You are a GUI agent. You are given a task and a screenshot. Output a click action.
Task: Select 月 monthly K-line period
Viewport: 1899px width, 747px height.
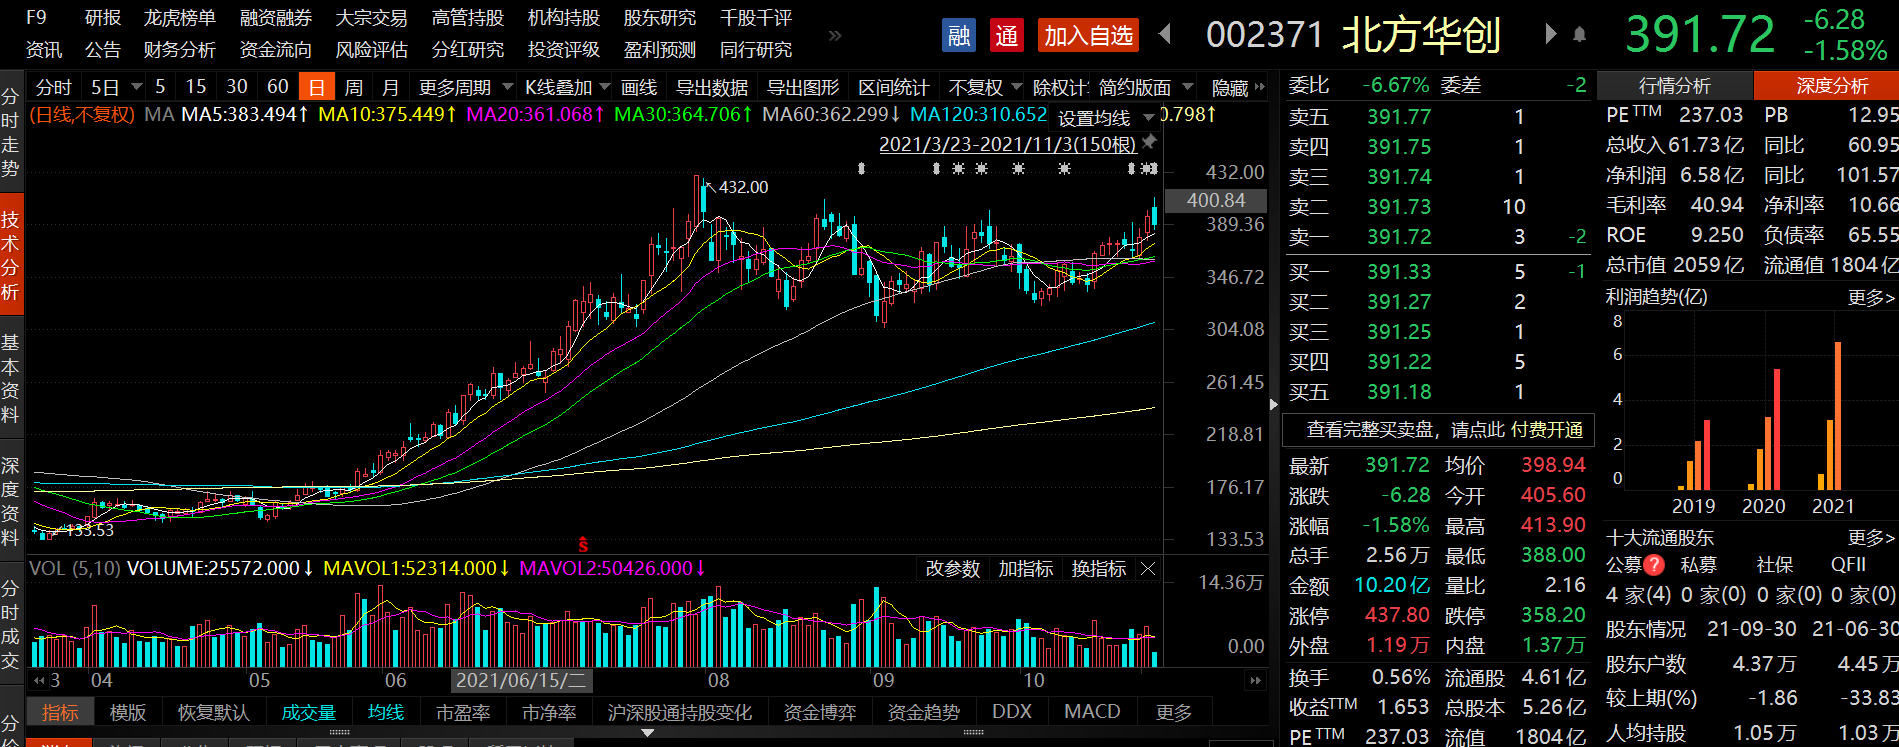pyautogui.click(x=391, y=87)
